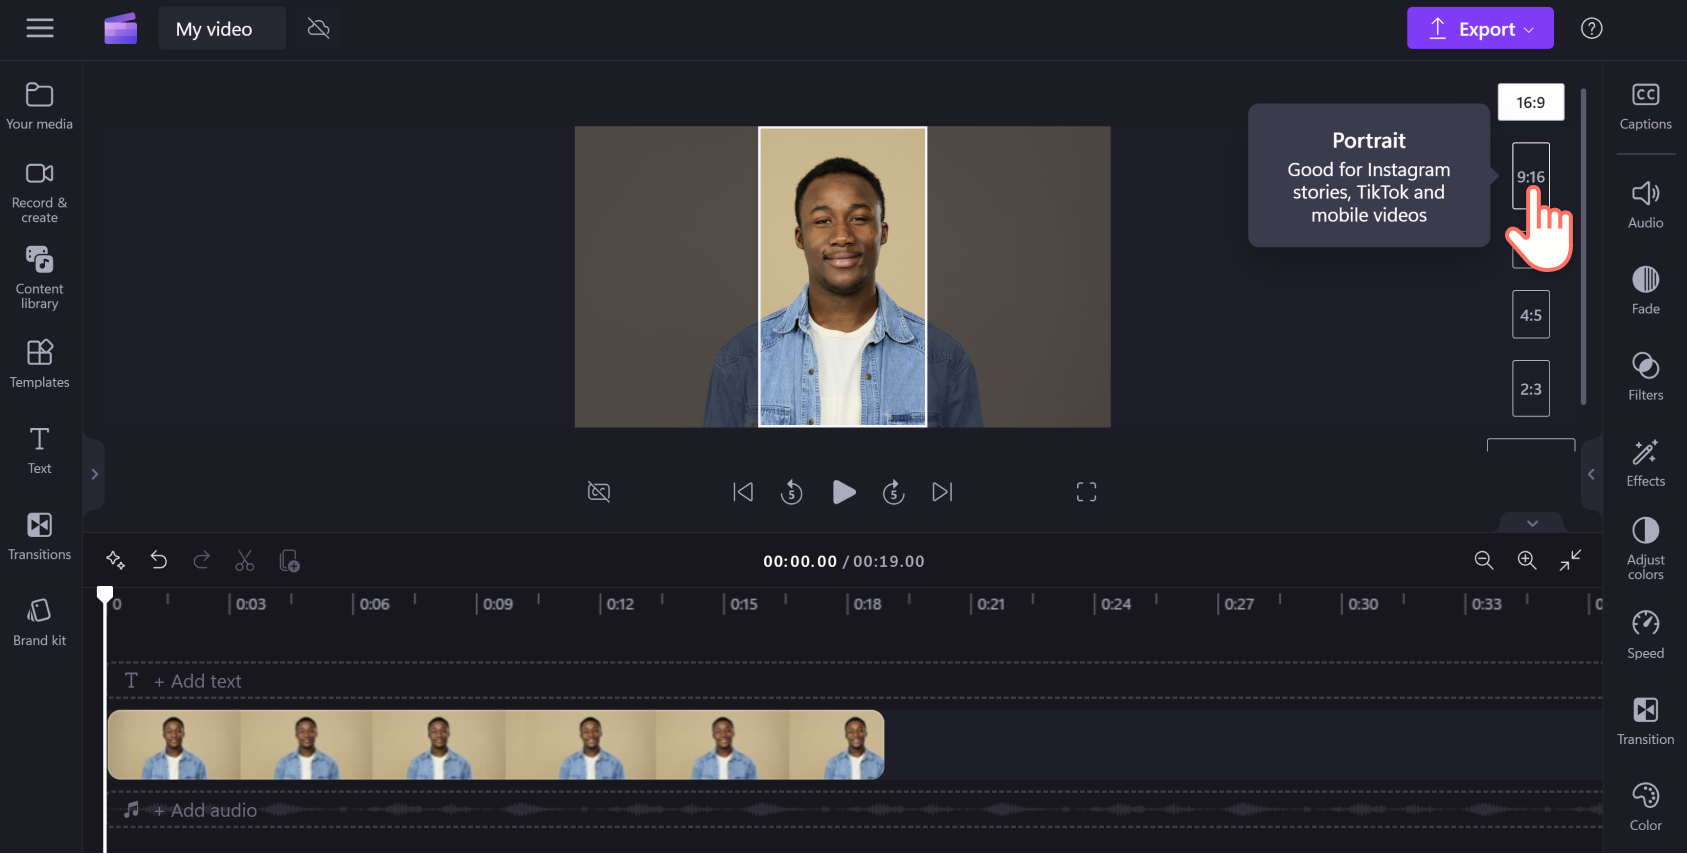Viewport: 1687px width, 854px height.
Task: Select the video clip on the timeline
Action: point(496,745)
